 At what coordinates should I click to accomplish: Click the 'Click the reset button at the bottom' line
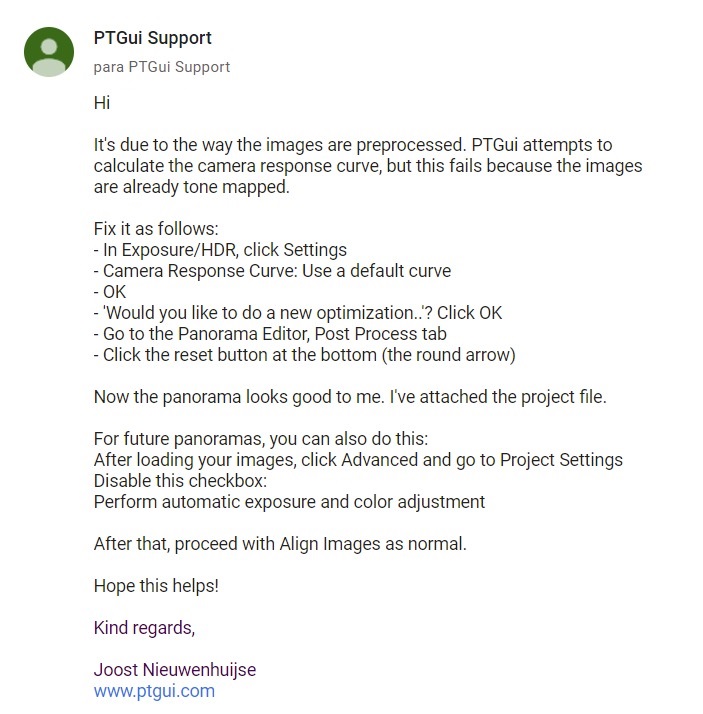(x=305, y=355)
